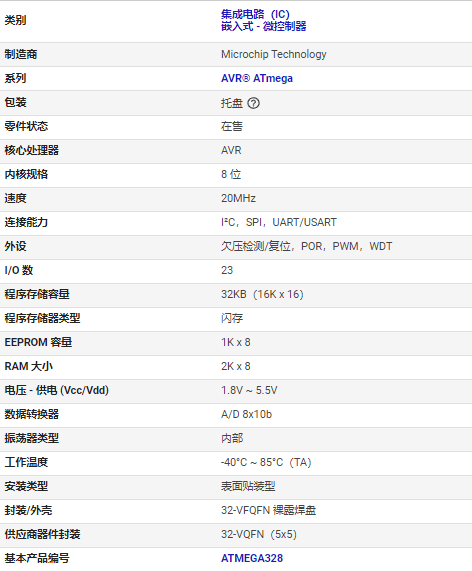The width and height of the screenshot is (472, 571).
Task: Click the 表面贴装型 mounting type value
Action: [248, 486]
